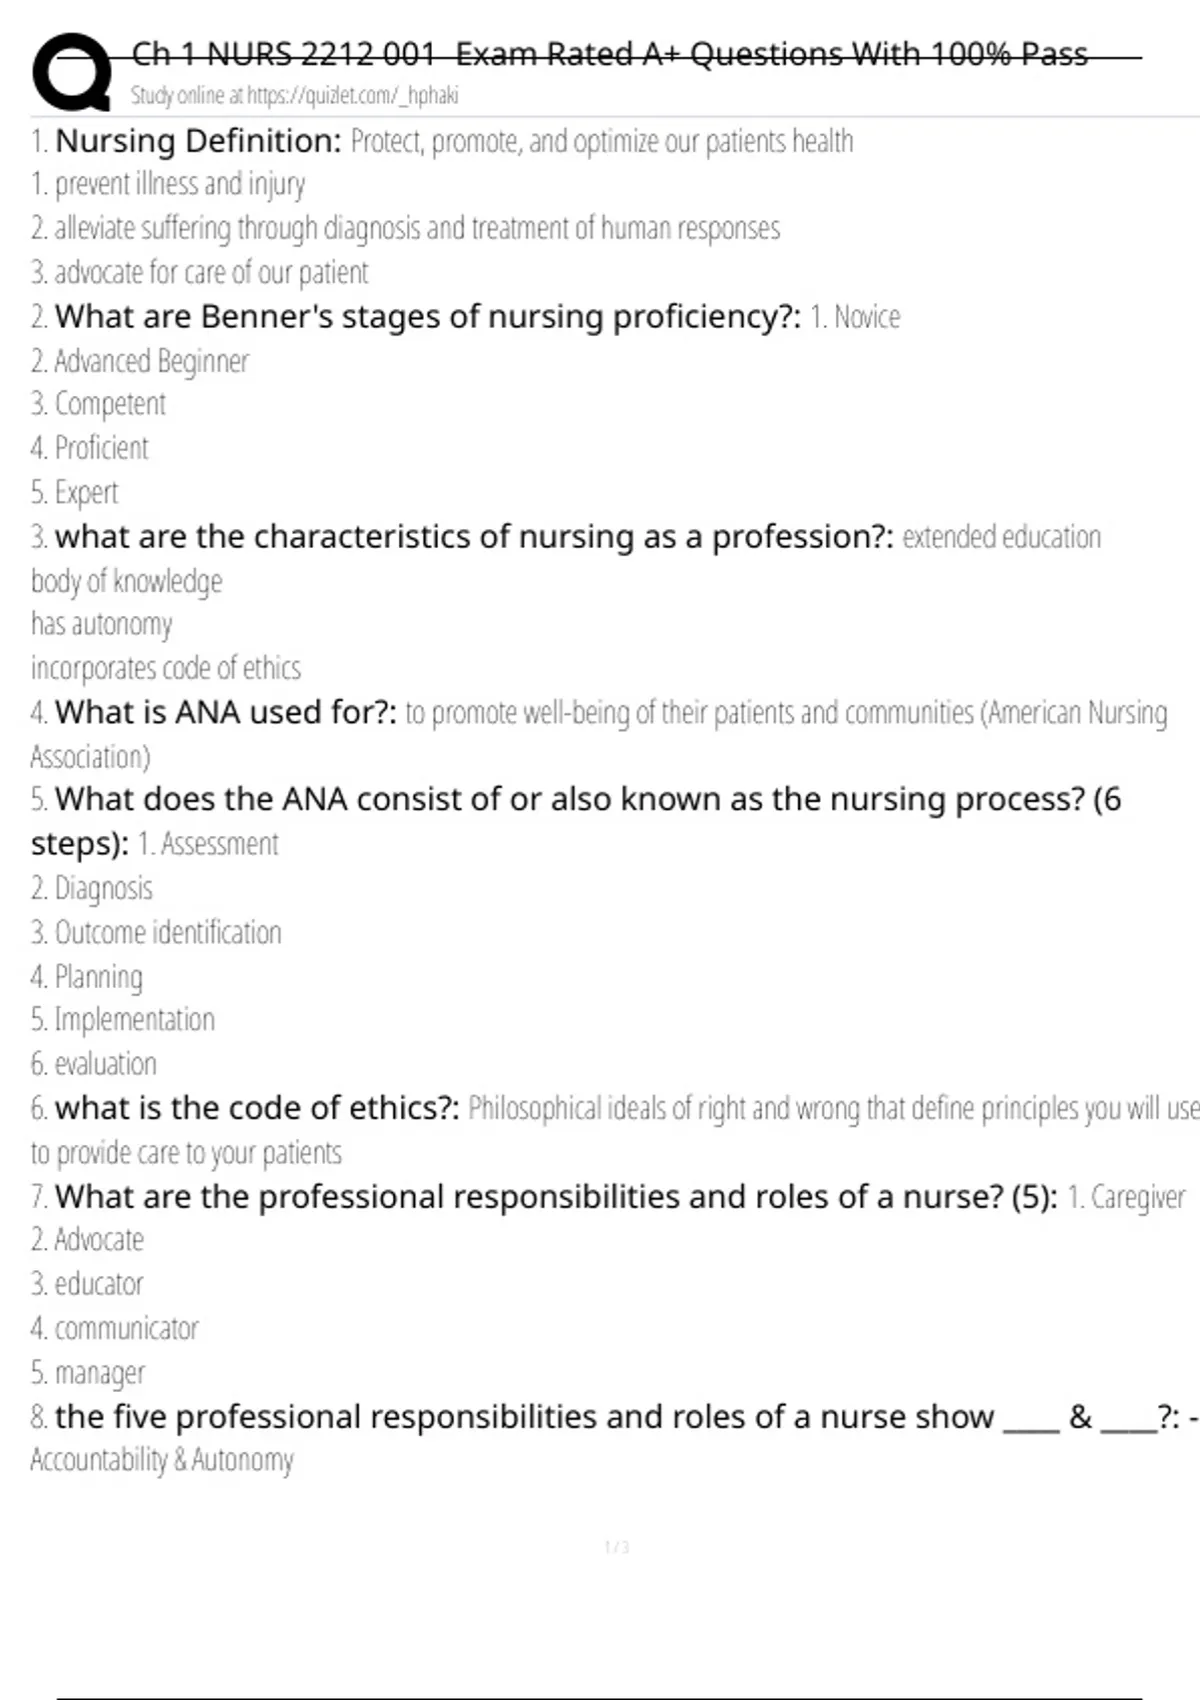Click the 'What is ANA used for?' question
The height and width of the screenshot is (1700, 1200).
tap(226, 713)
